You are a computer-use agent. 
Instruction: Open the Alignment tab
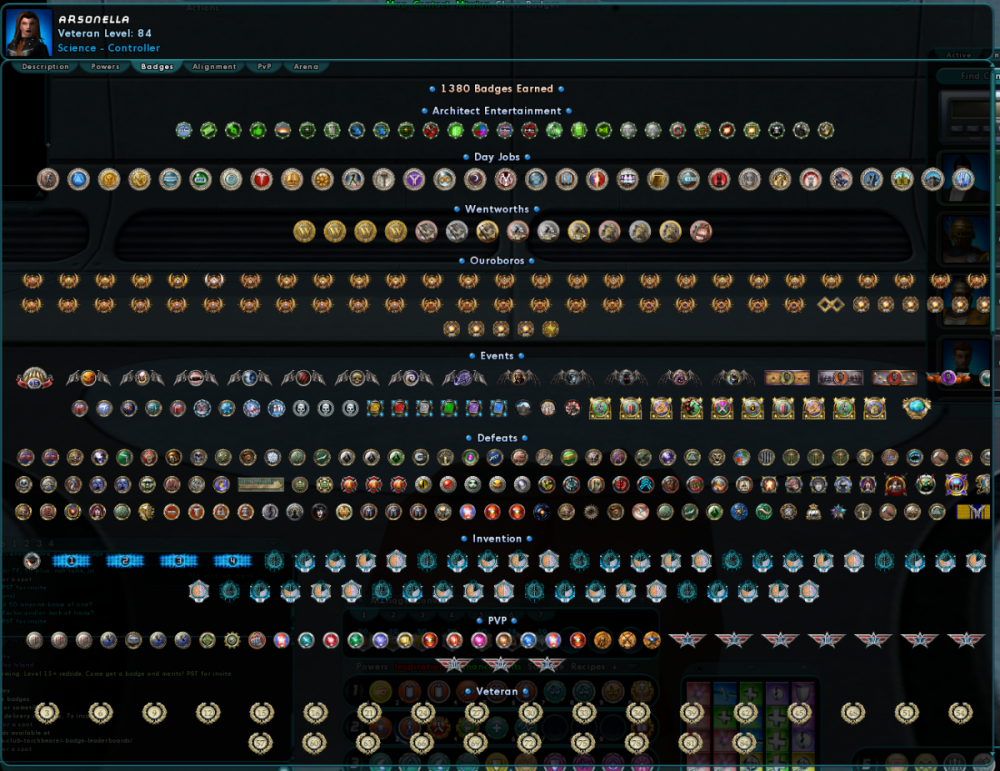pos(216,66)
